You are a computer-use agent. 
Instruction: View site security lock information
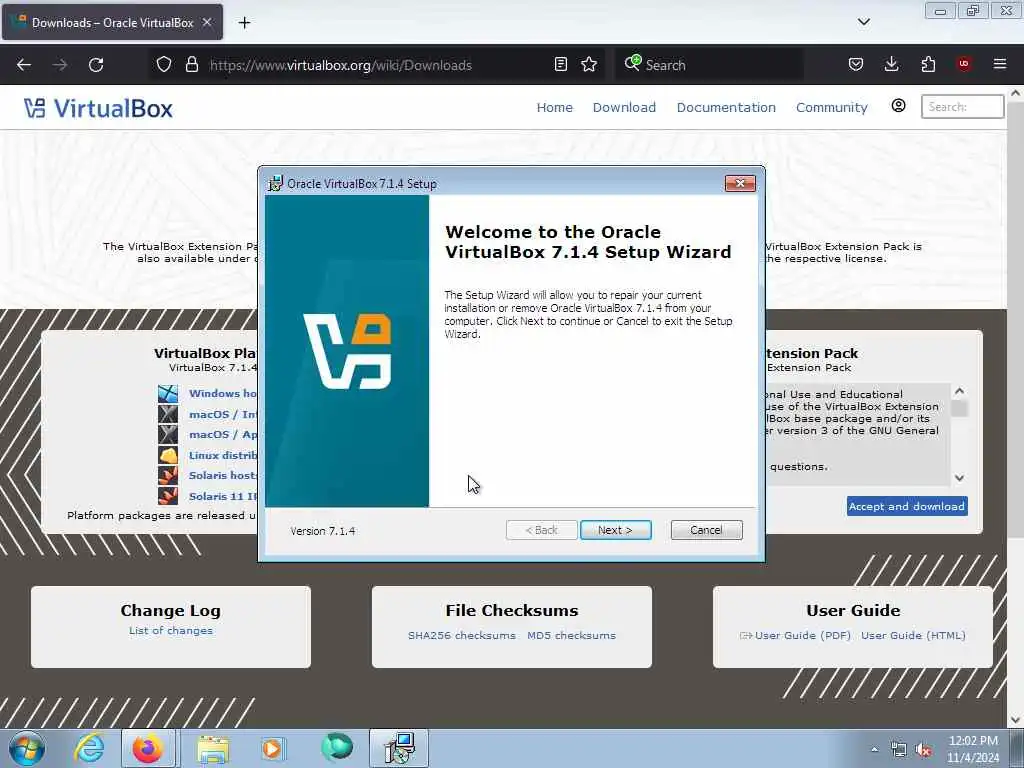pyautogui.click(x=191, y=64)
